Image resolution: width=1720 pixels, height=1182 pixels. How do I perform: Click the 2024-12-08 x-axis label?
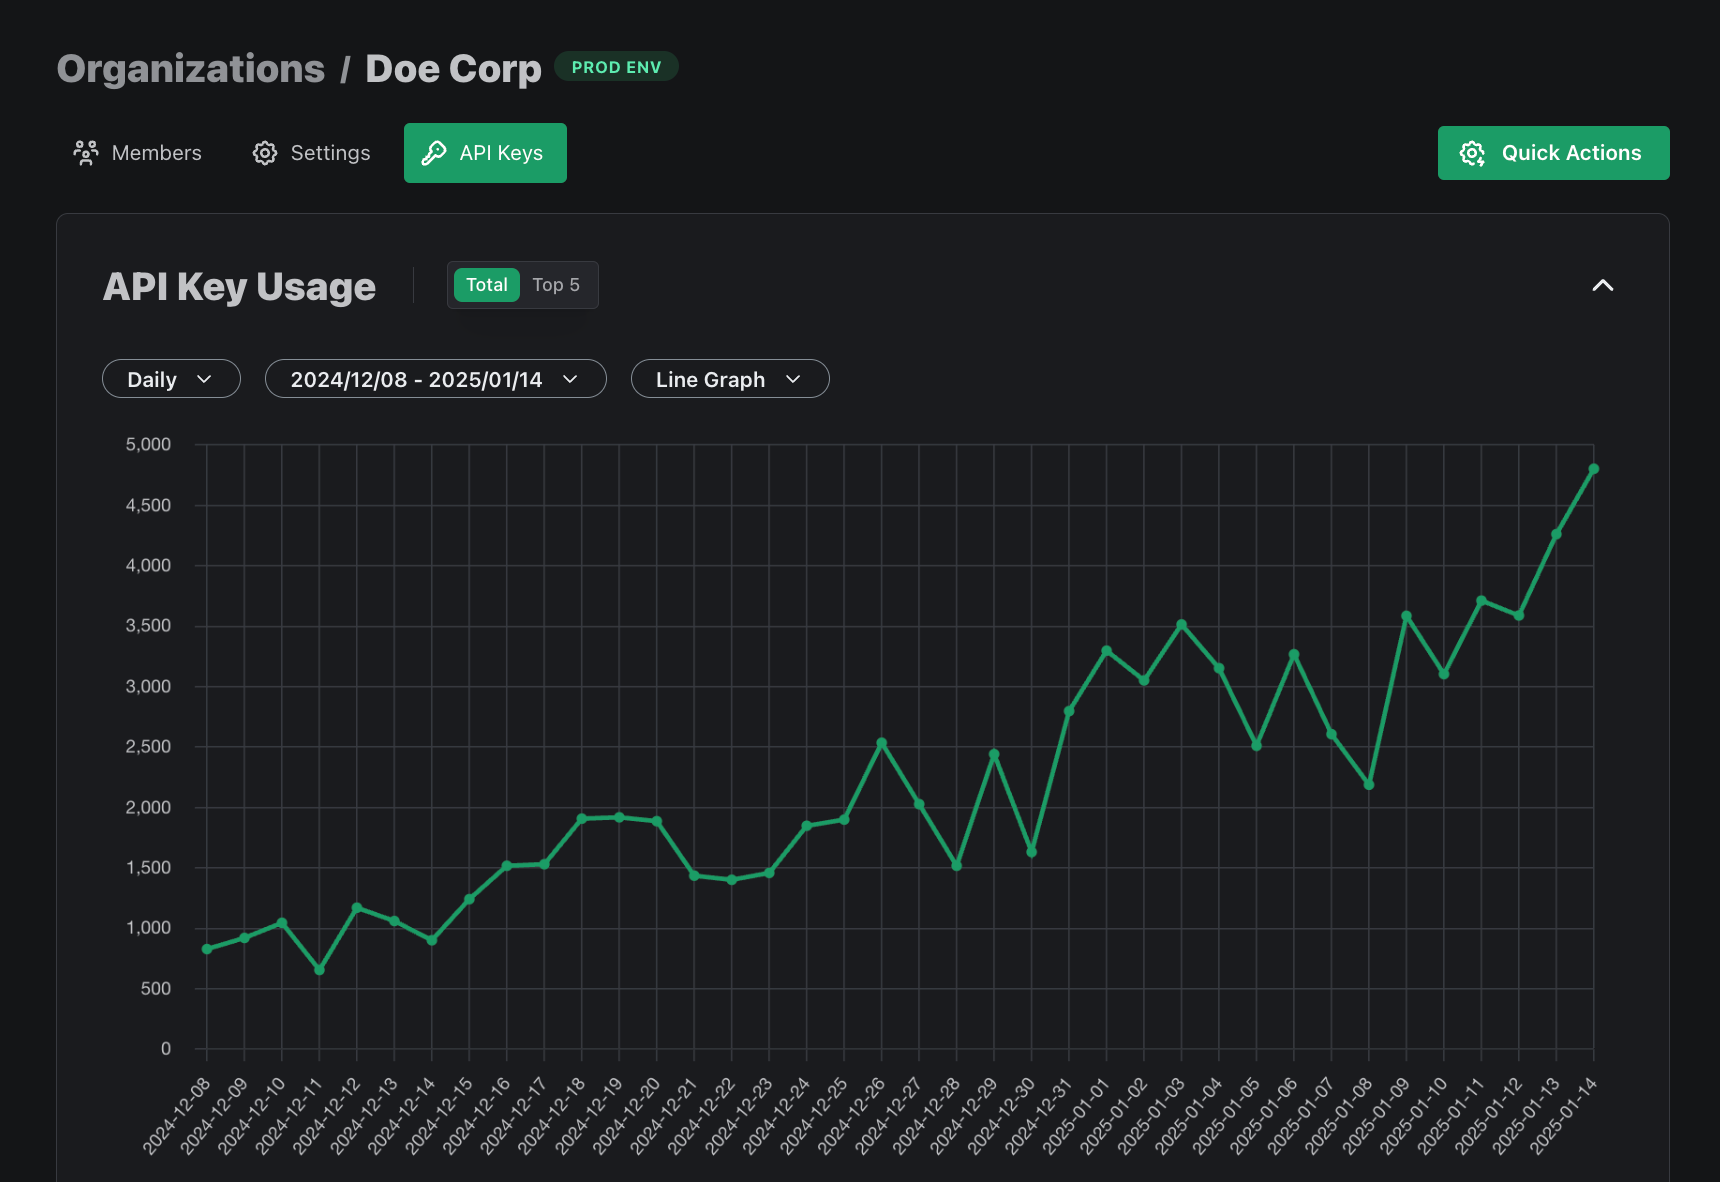177,1116
